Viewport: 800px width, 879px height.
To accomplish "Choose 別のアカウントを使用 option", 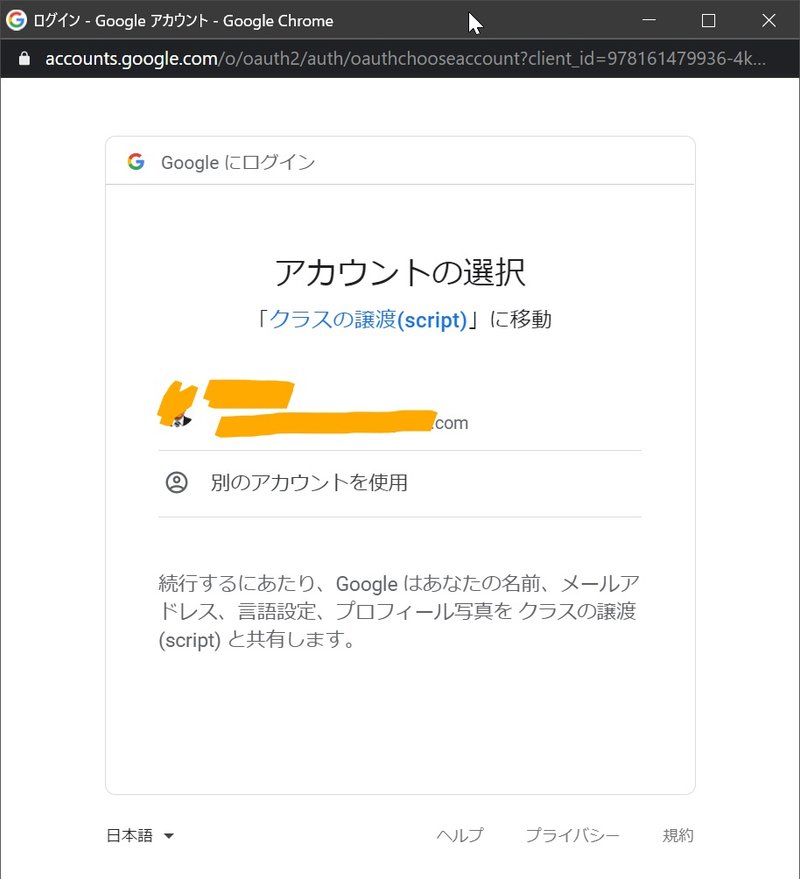I will click(400, 483).
